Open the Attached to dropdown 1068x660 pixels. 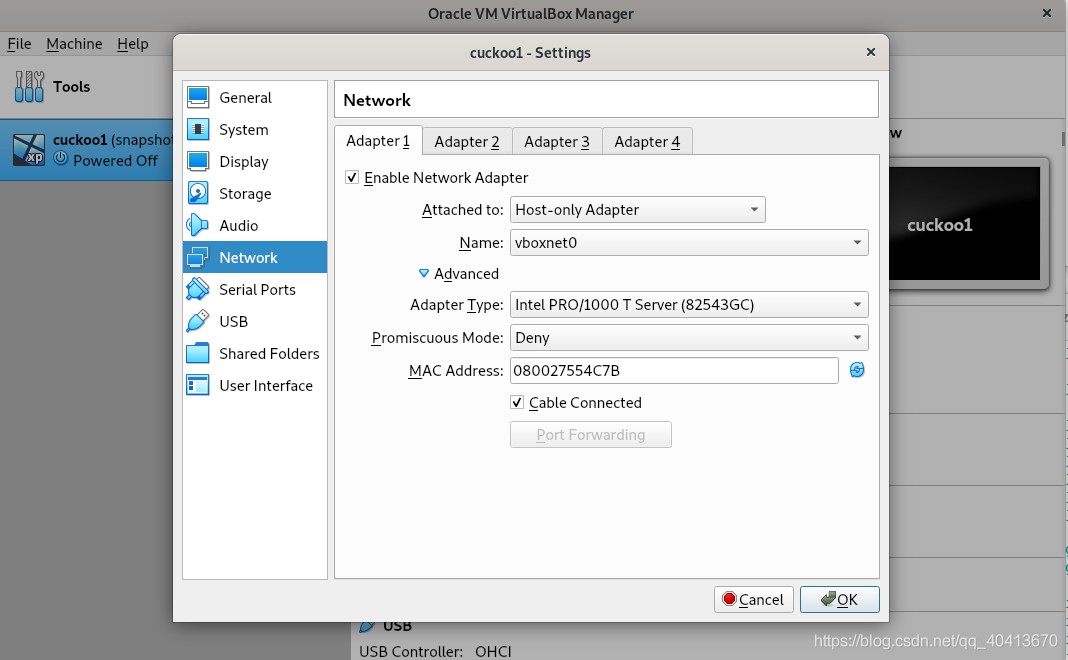point(638,210)
